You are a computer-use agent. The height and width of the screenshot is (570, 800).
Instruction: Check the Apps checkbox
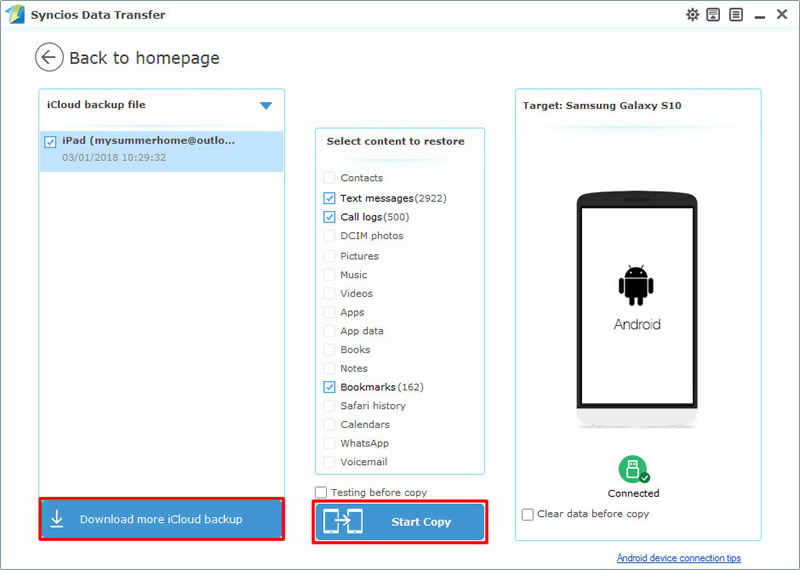[329, 312]
